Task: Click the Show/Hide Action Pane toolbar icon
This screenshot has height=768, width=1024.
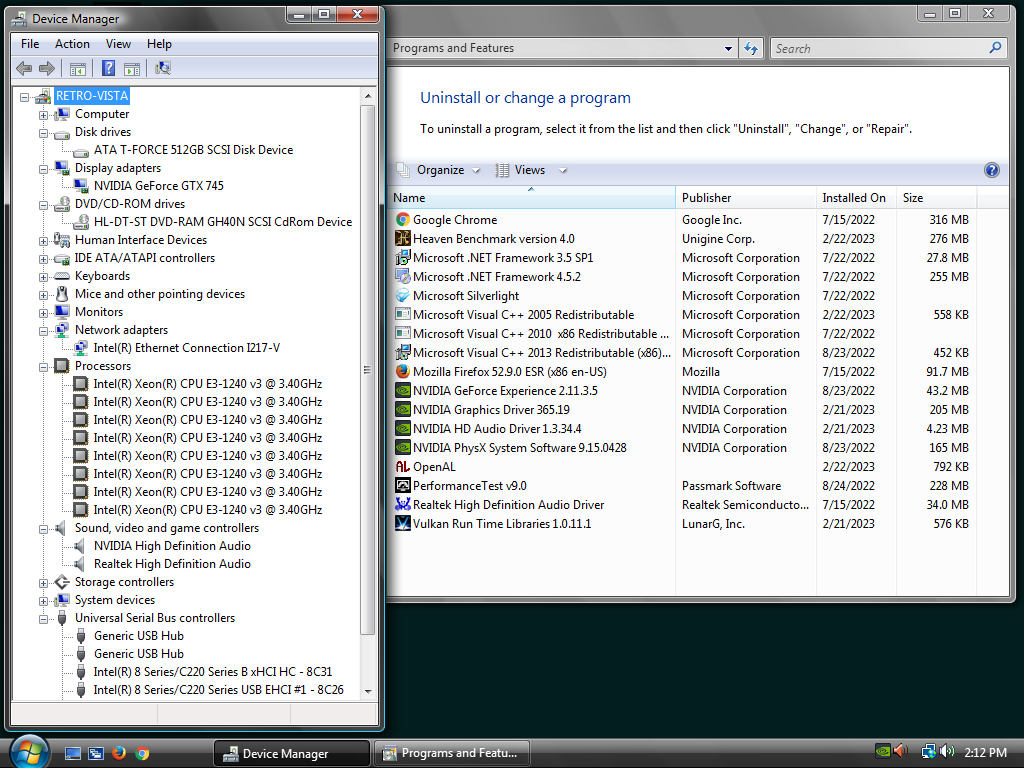Action: pos(133,69)
